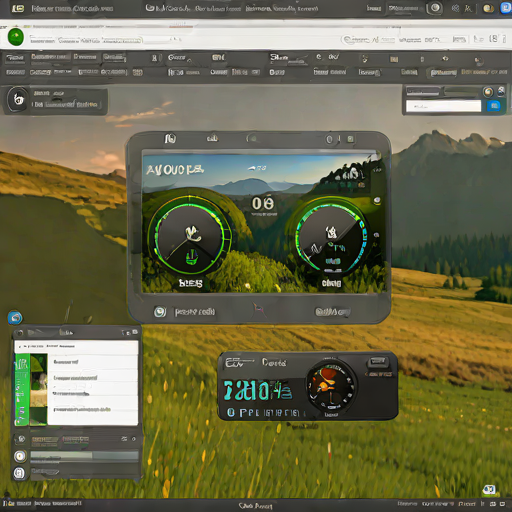
Task: Toggle the round switch in the gauge widget header
Action: pos(329,139)
